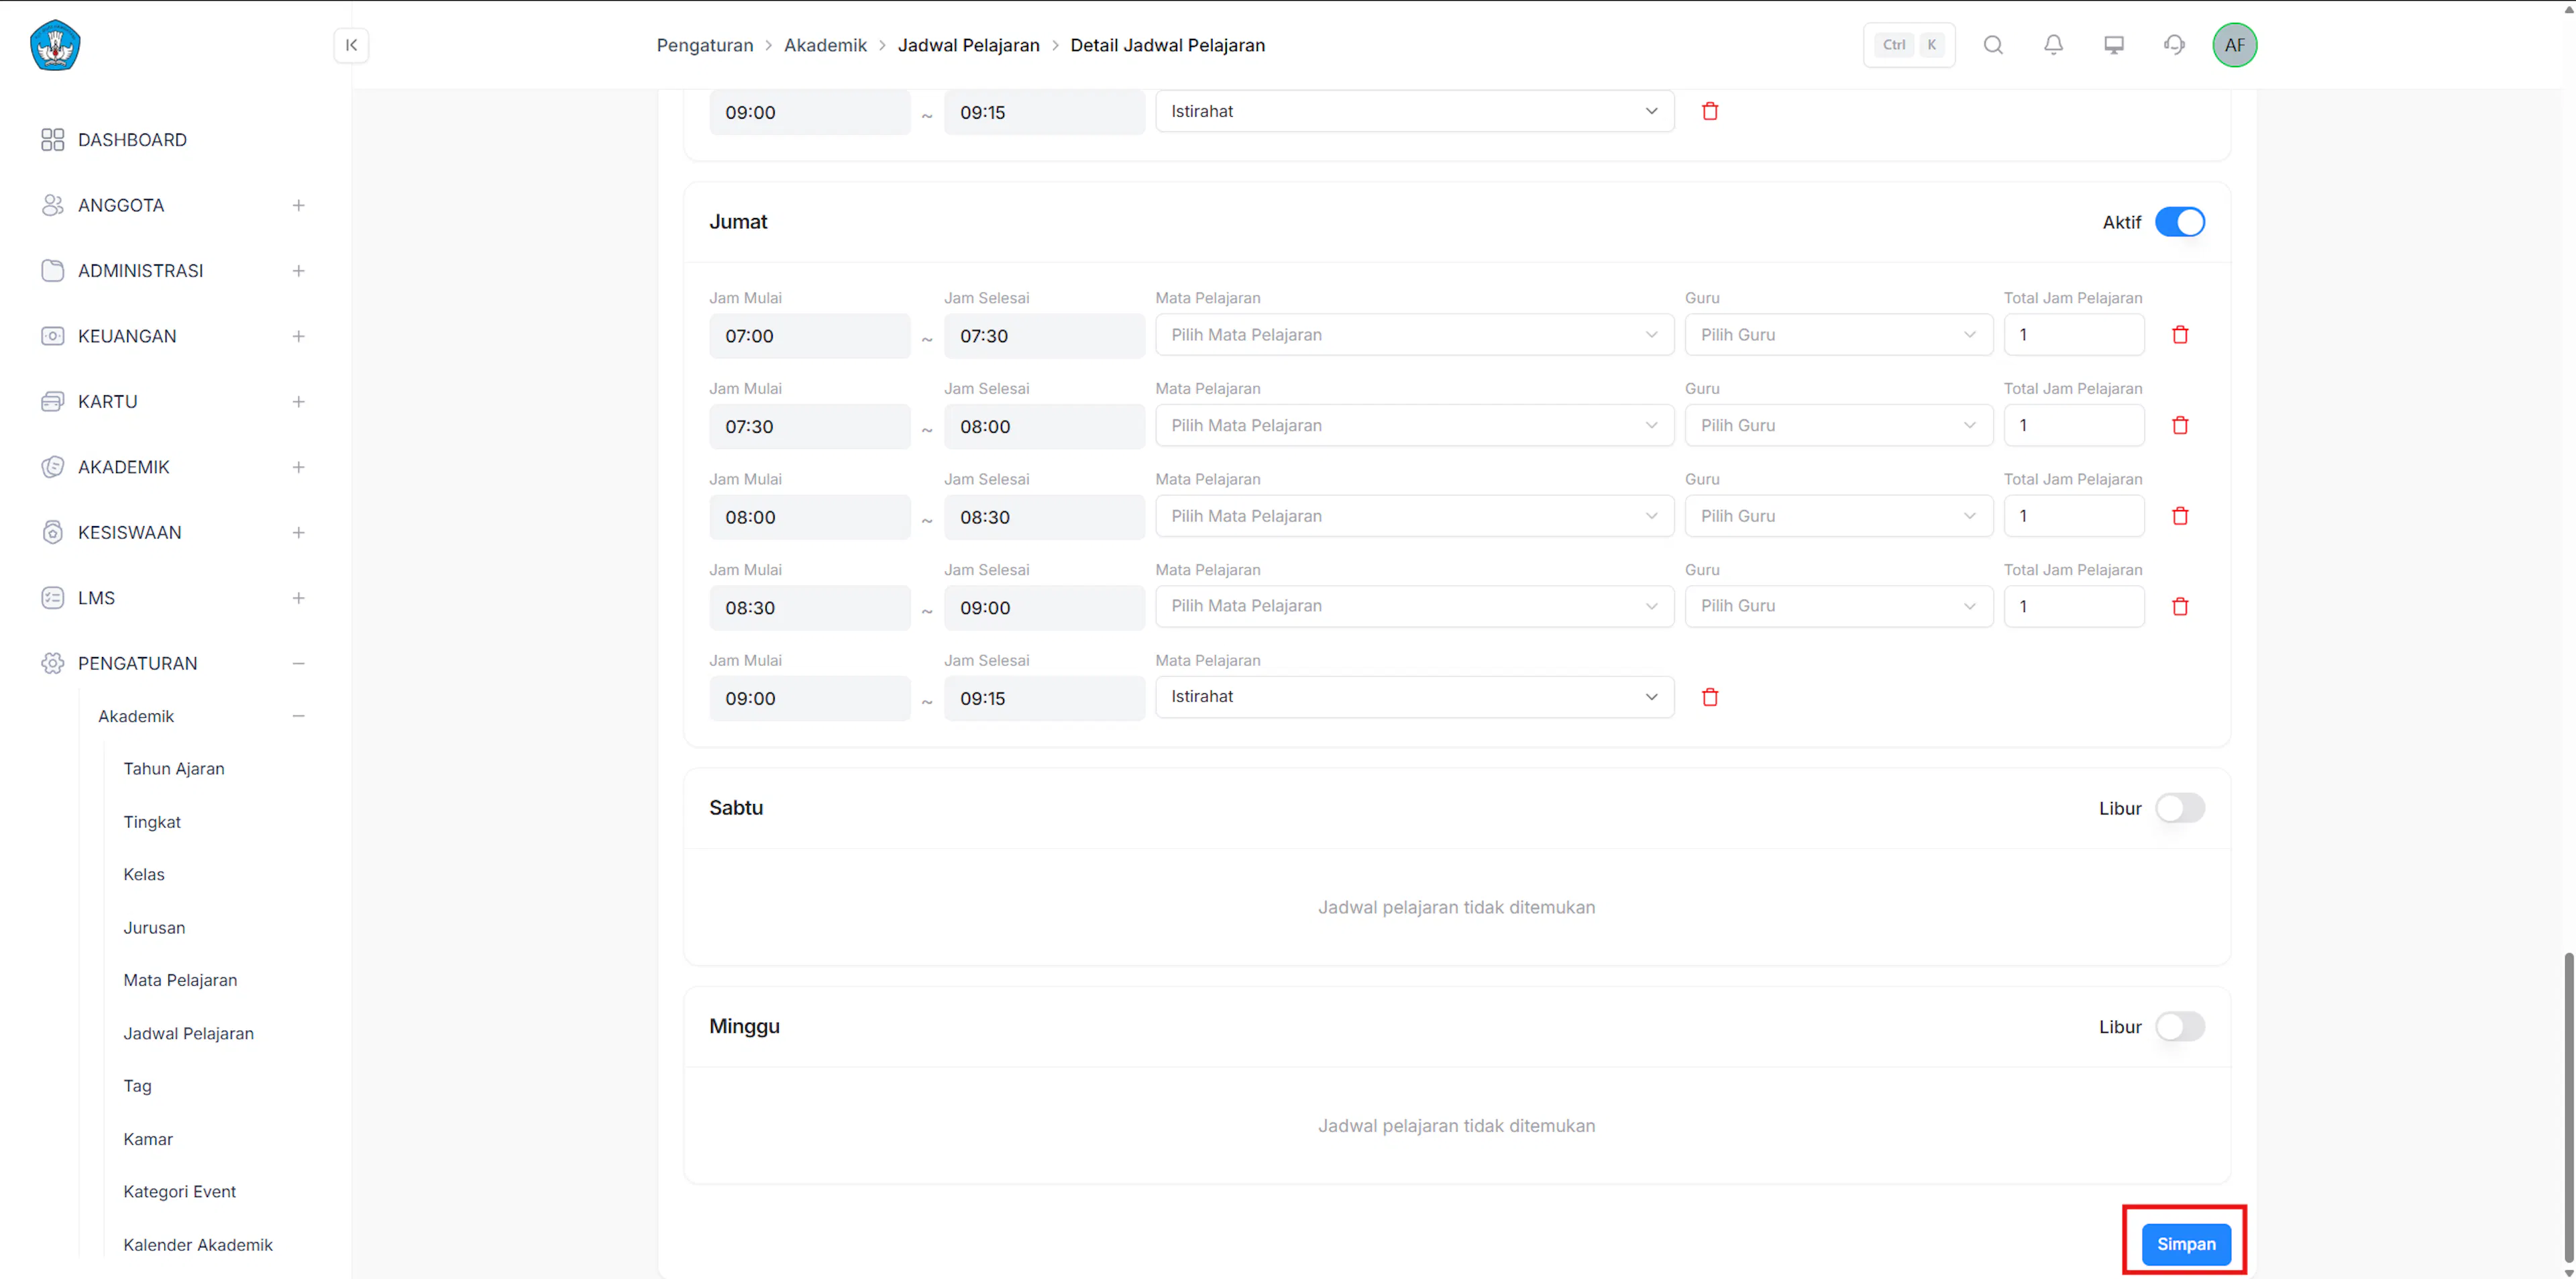Open Pilih Guru dropdown for 08:30 row

(1838, 606)
